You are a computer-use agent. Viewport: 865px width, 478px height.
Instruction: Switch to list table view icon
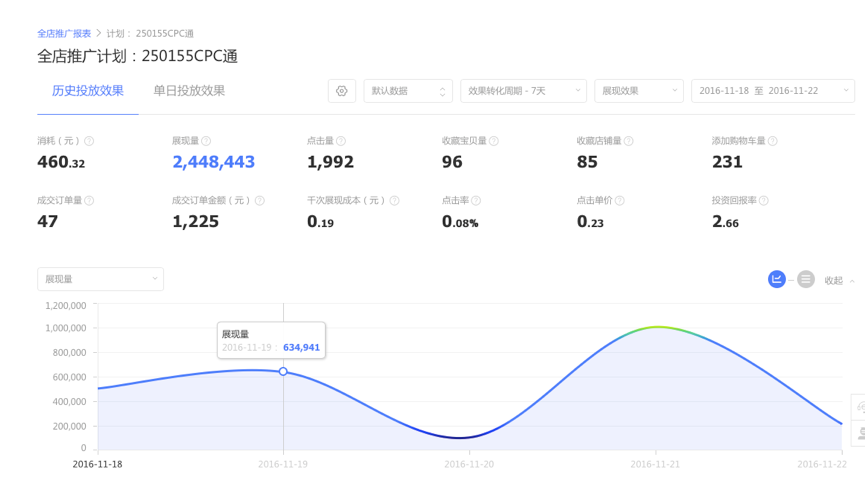tap(806, 280)
